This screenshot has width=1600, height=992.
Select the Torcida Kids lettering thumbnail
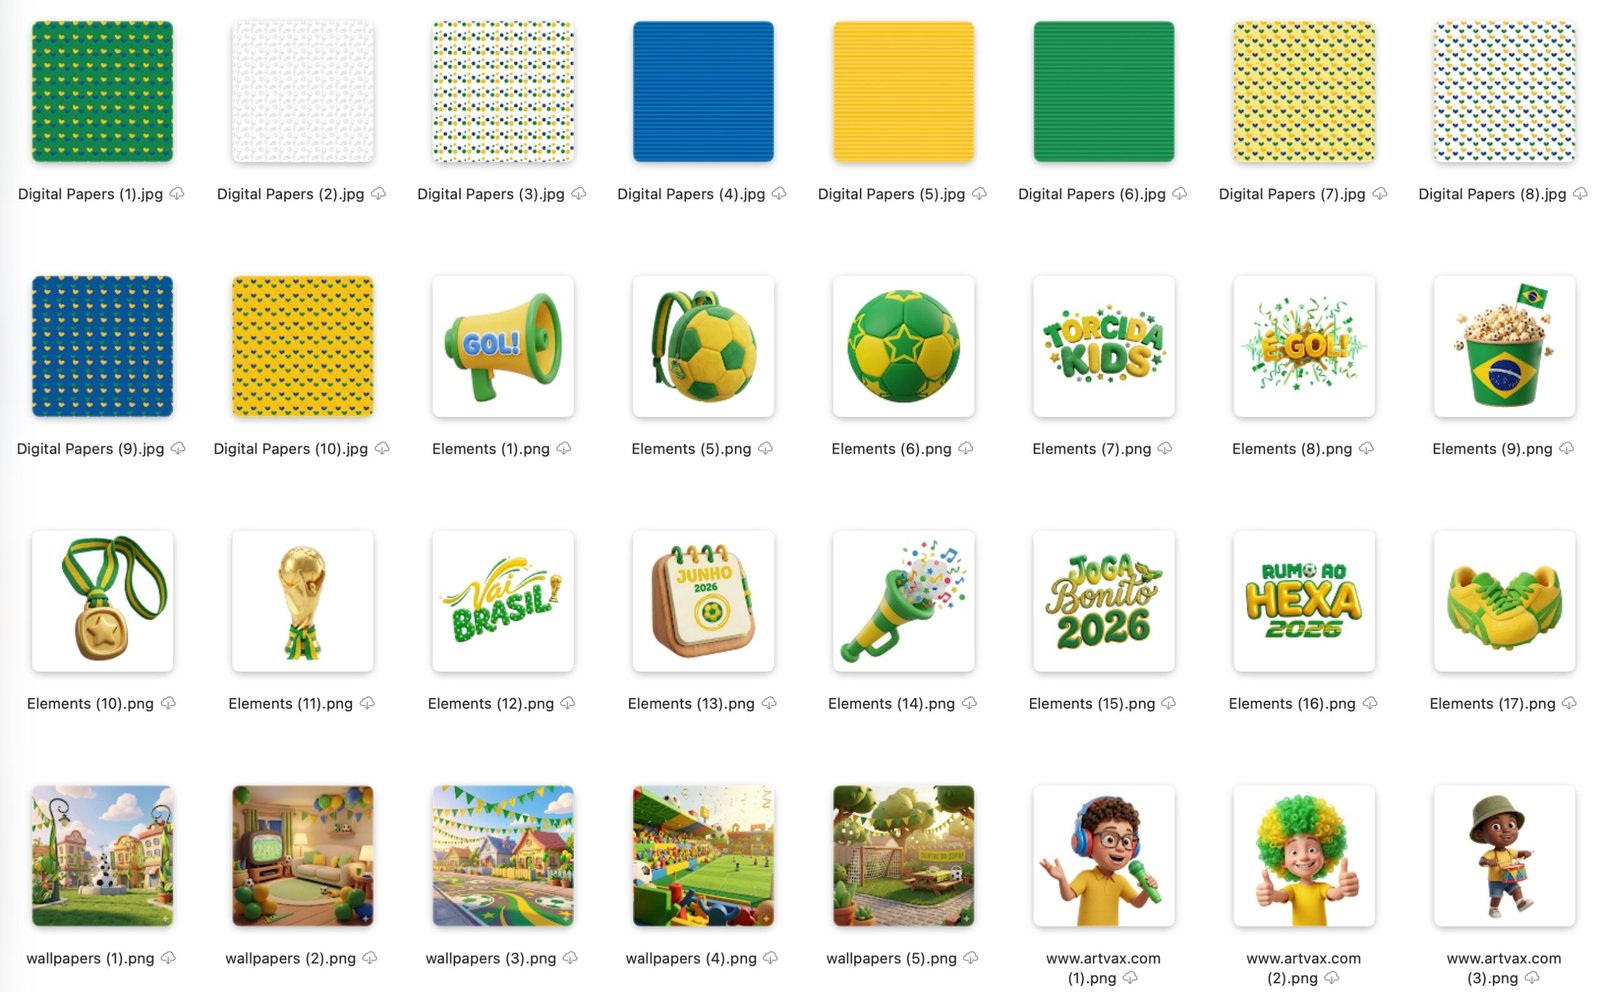[x=1103, y=347]
